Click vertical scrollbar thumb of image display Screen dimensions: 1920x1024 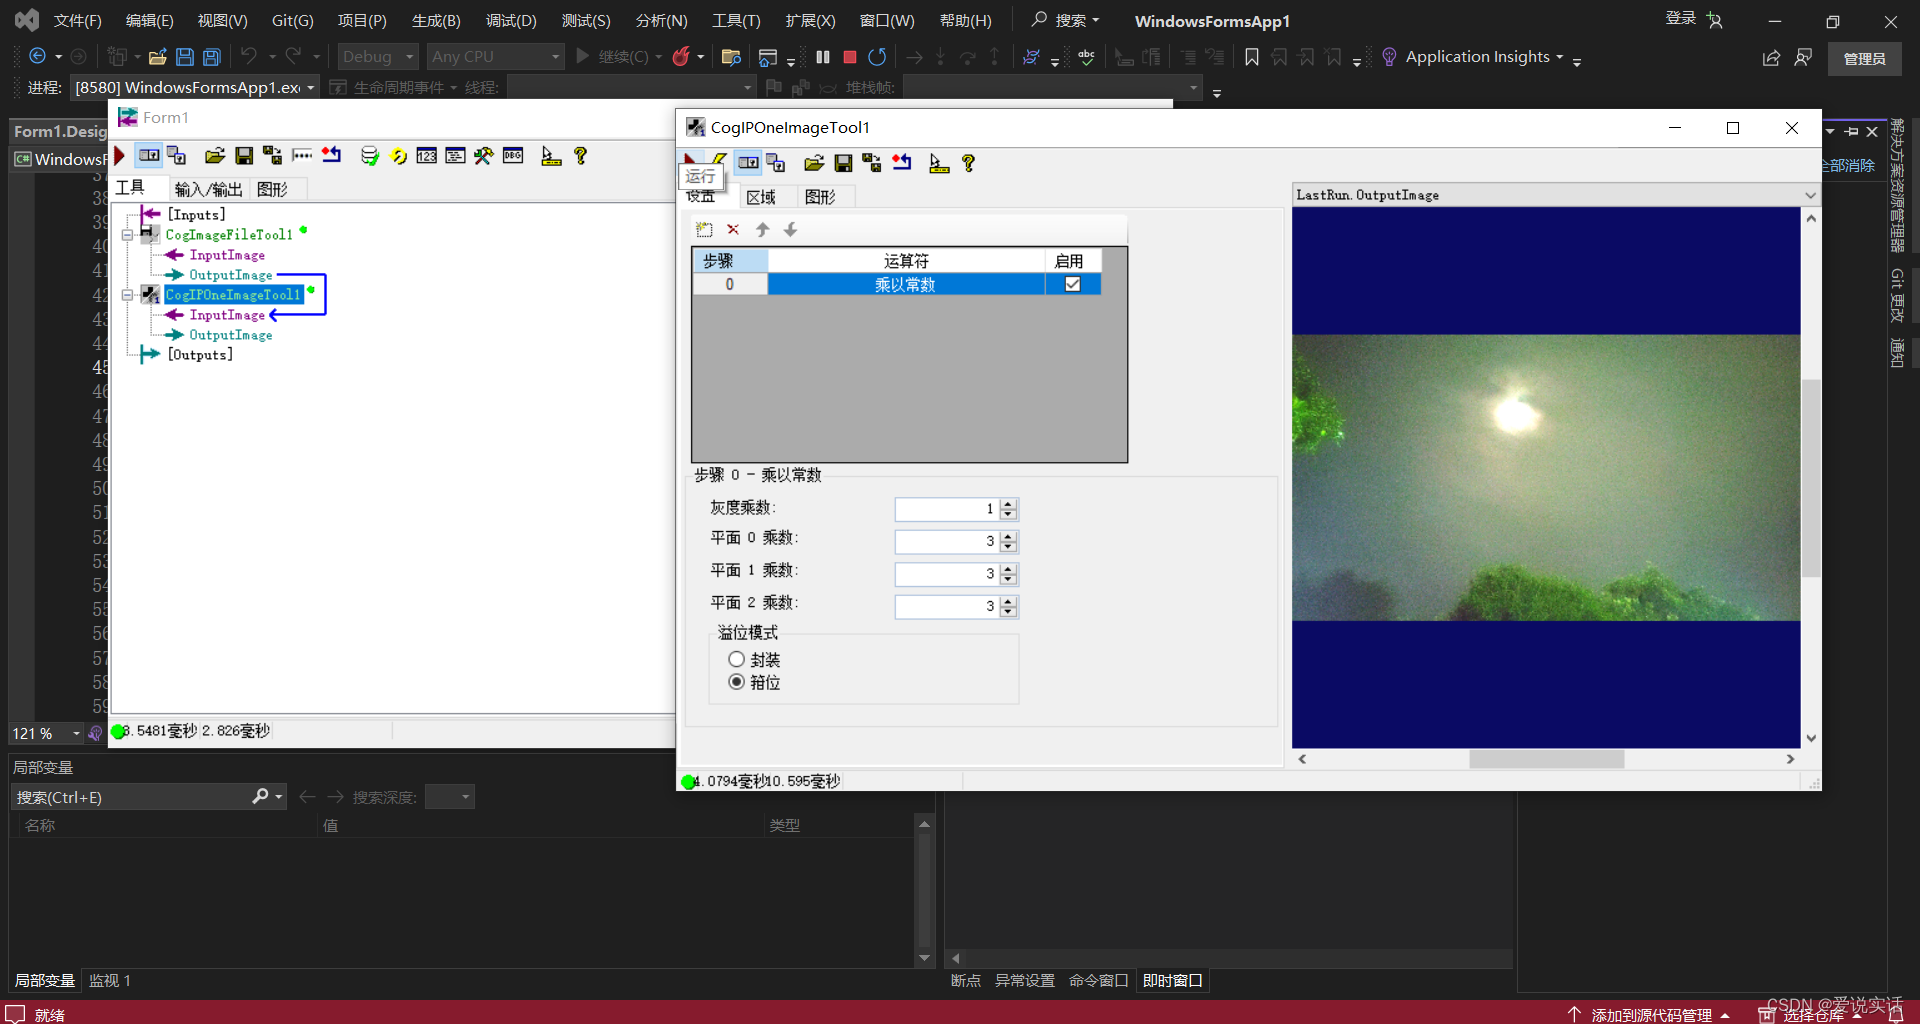point(1811,478)
